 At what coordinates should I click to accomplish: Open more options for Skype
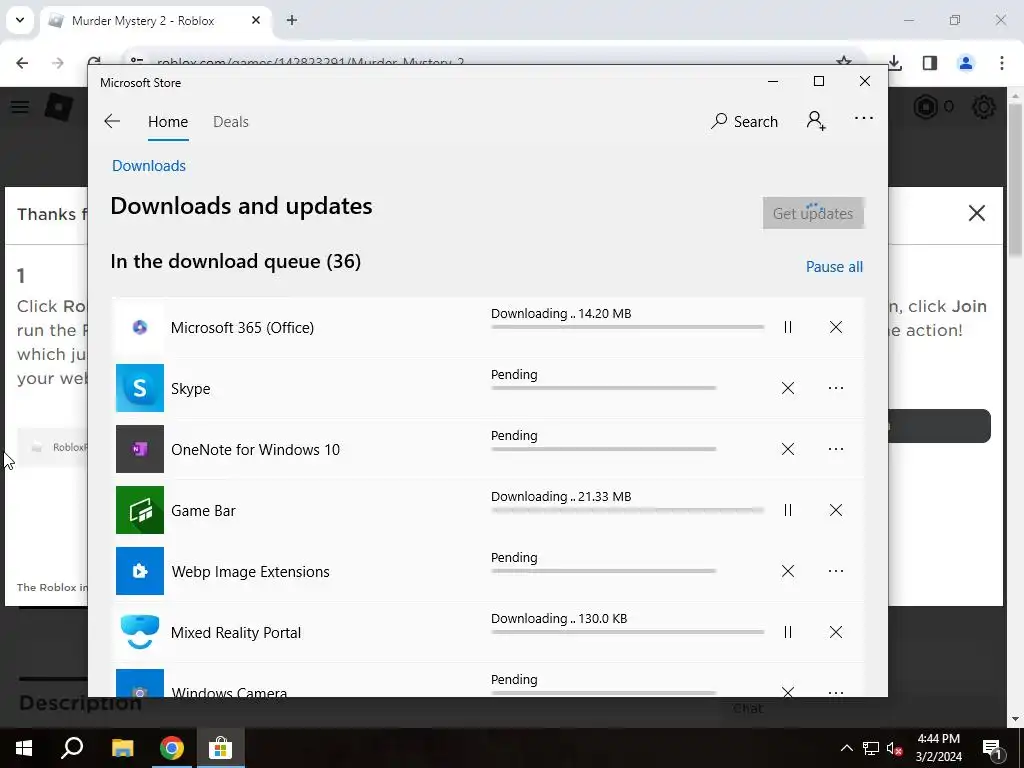[836, 388]
